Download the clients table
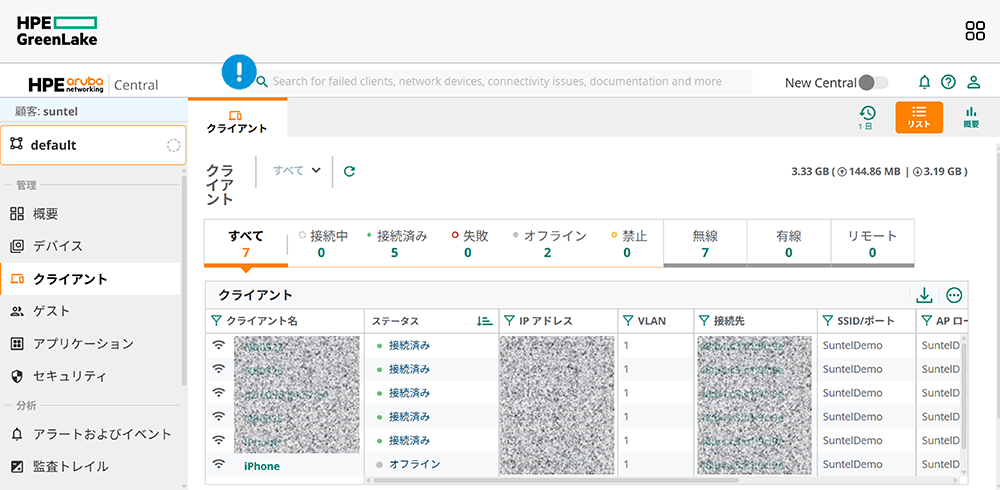The height and width of the screenshot is (490, 1000). [924, 295]
